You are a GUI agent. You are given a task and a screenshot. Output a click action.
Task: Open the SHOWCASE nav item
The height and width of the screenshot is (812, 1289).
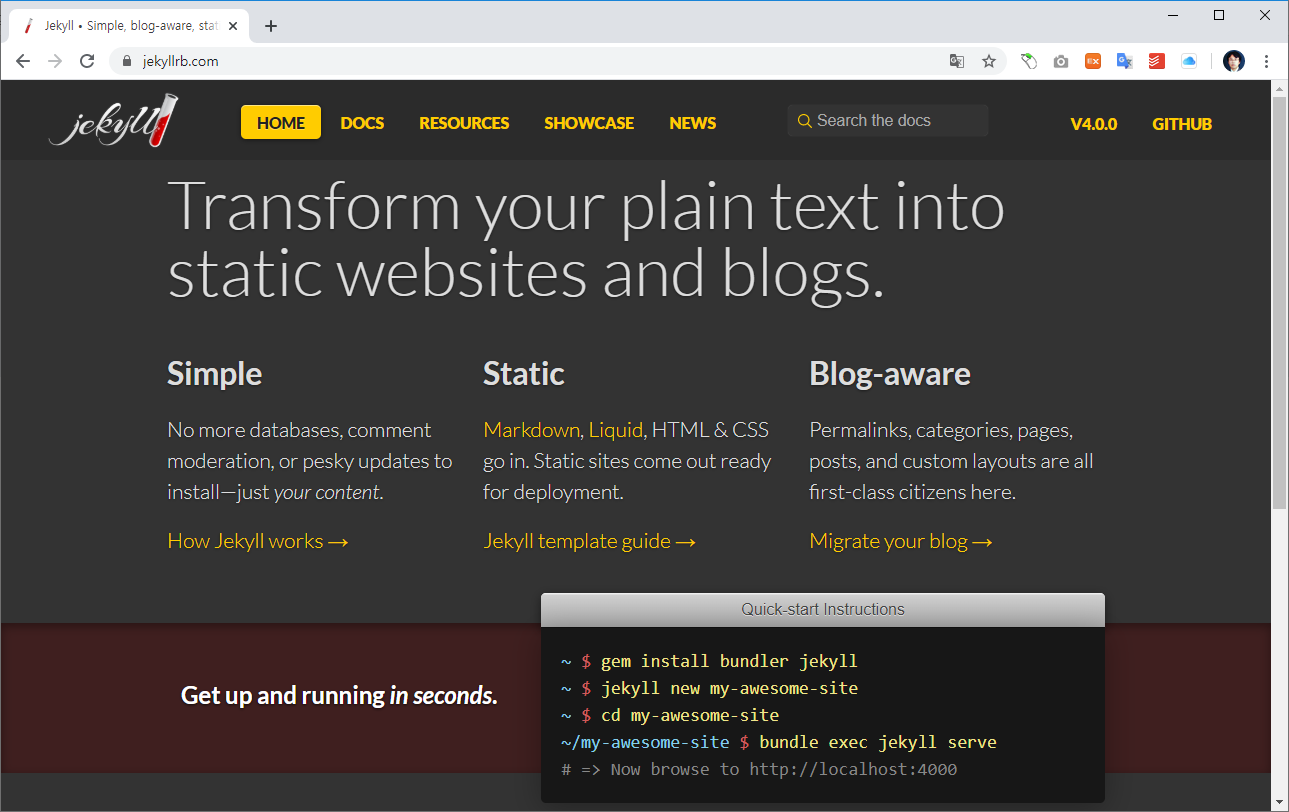[589, 123]
